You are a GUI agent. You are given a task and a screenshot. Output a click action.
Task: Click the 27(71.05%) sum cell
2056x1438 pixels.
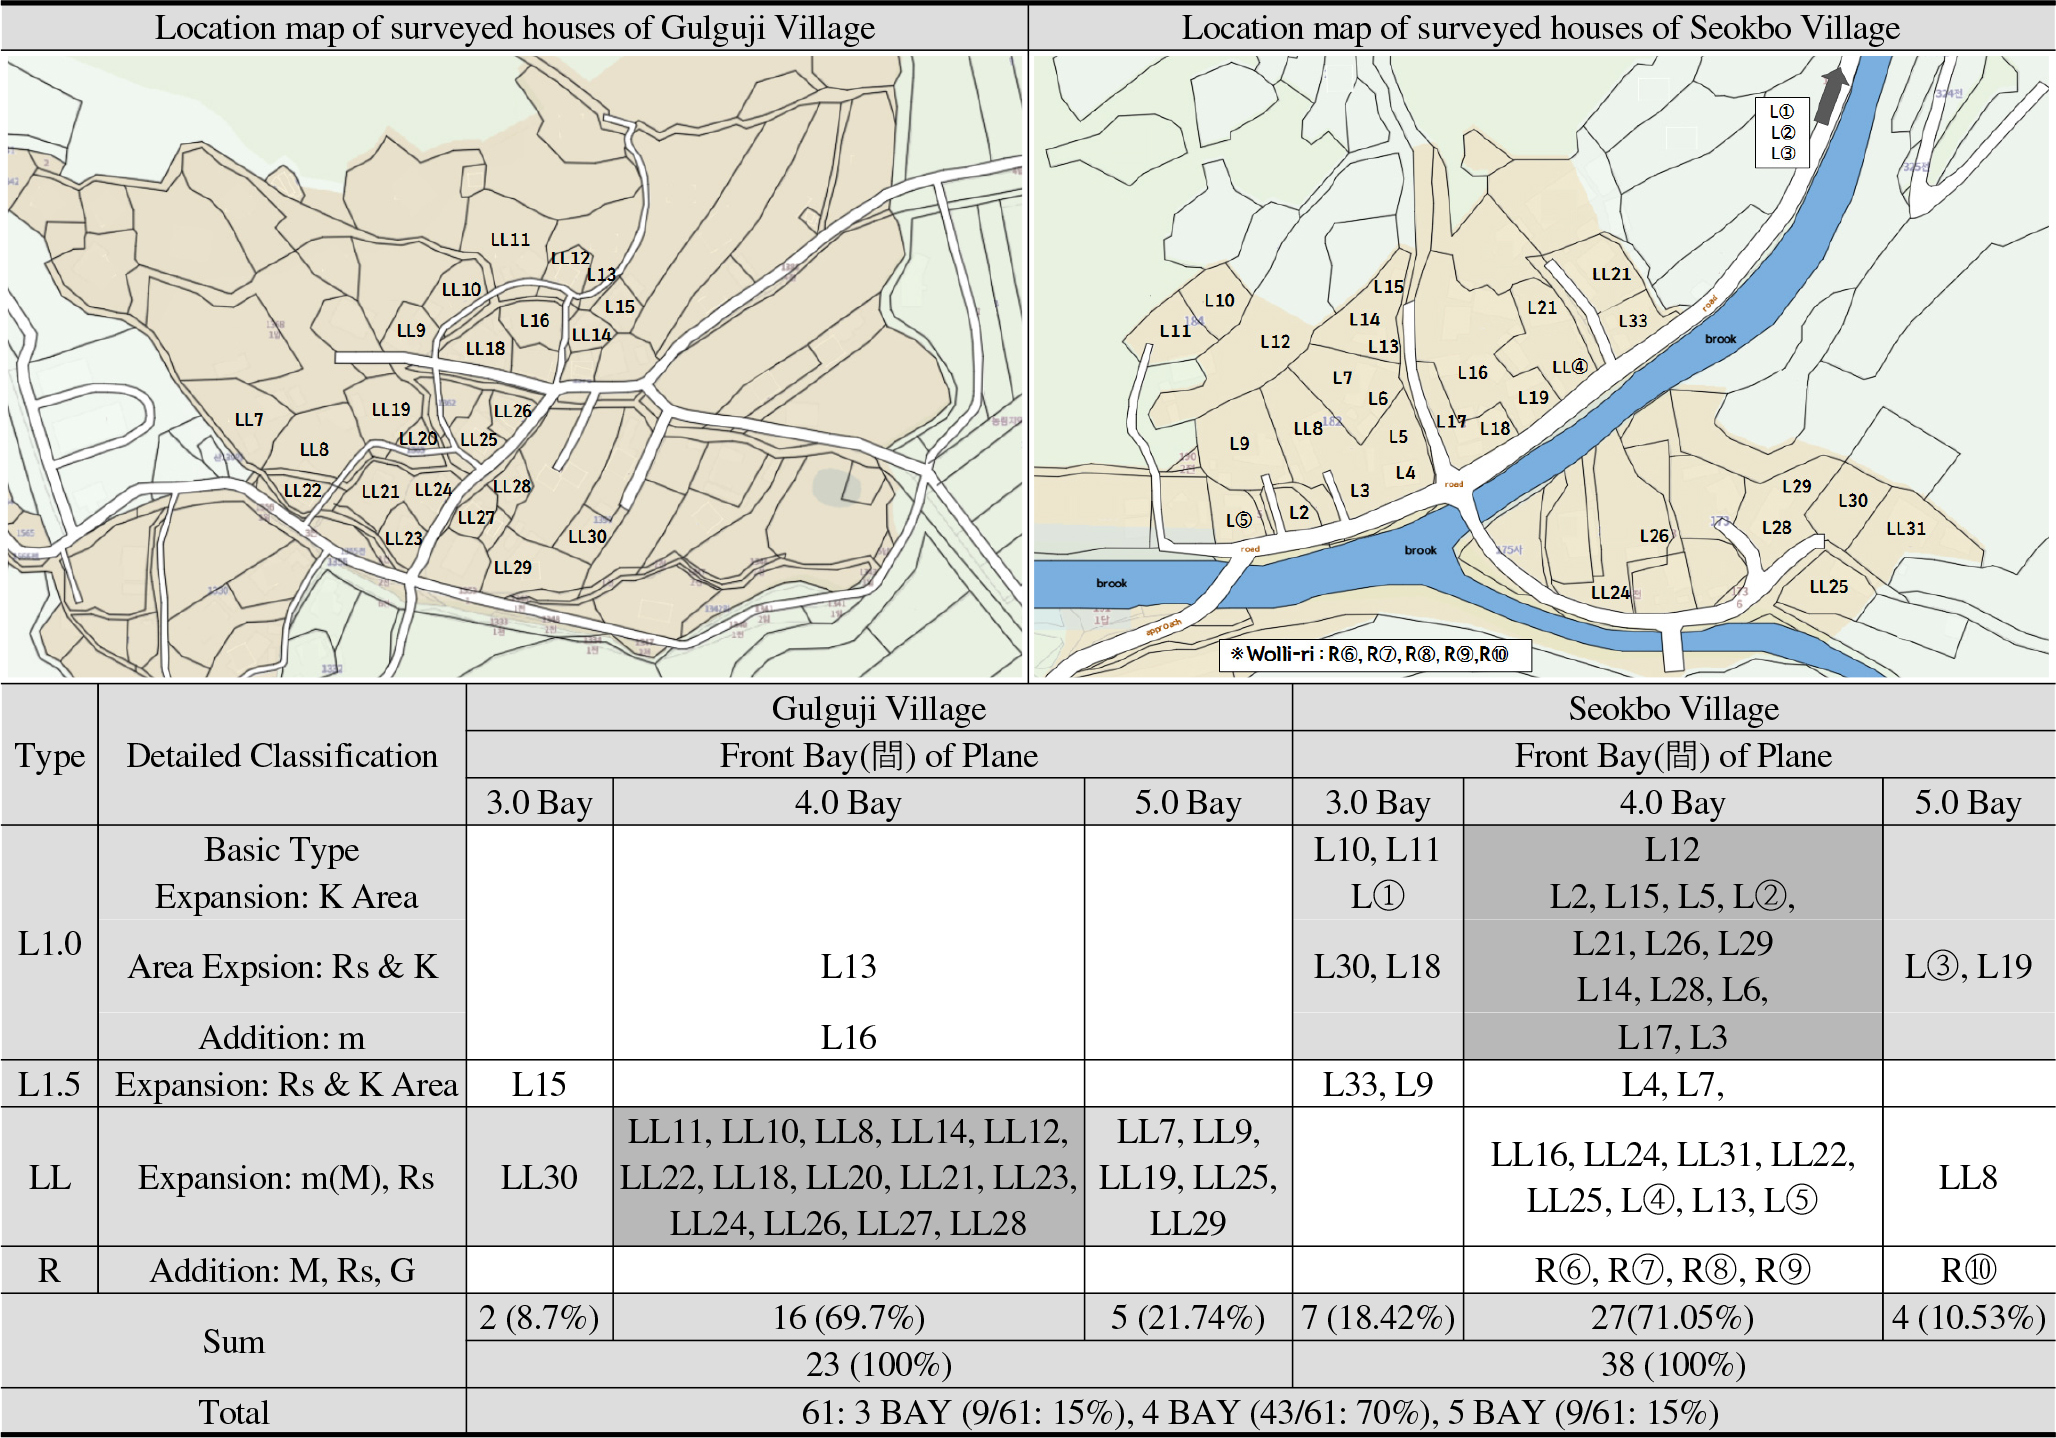tap(1673, 1318)
